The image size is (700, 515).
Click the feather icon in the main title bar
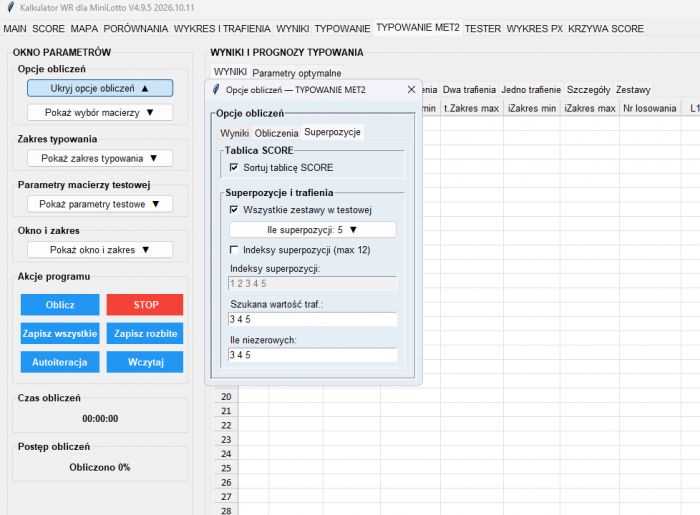pyautogui.click(x=11, y=7)
